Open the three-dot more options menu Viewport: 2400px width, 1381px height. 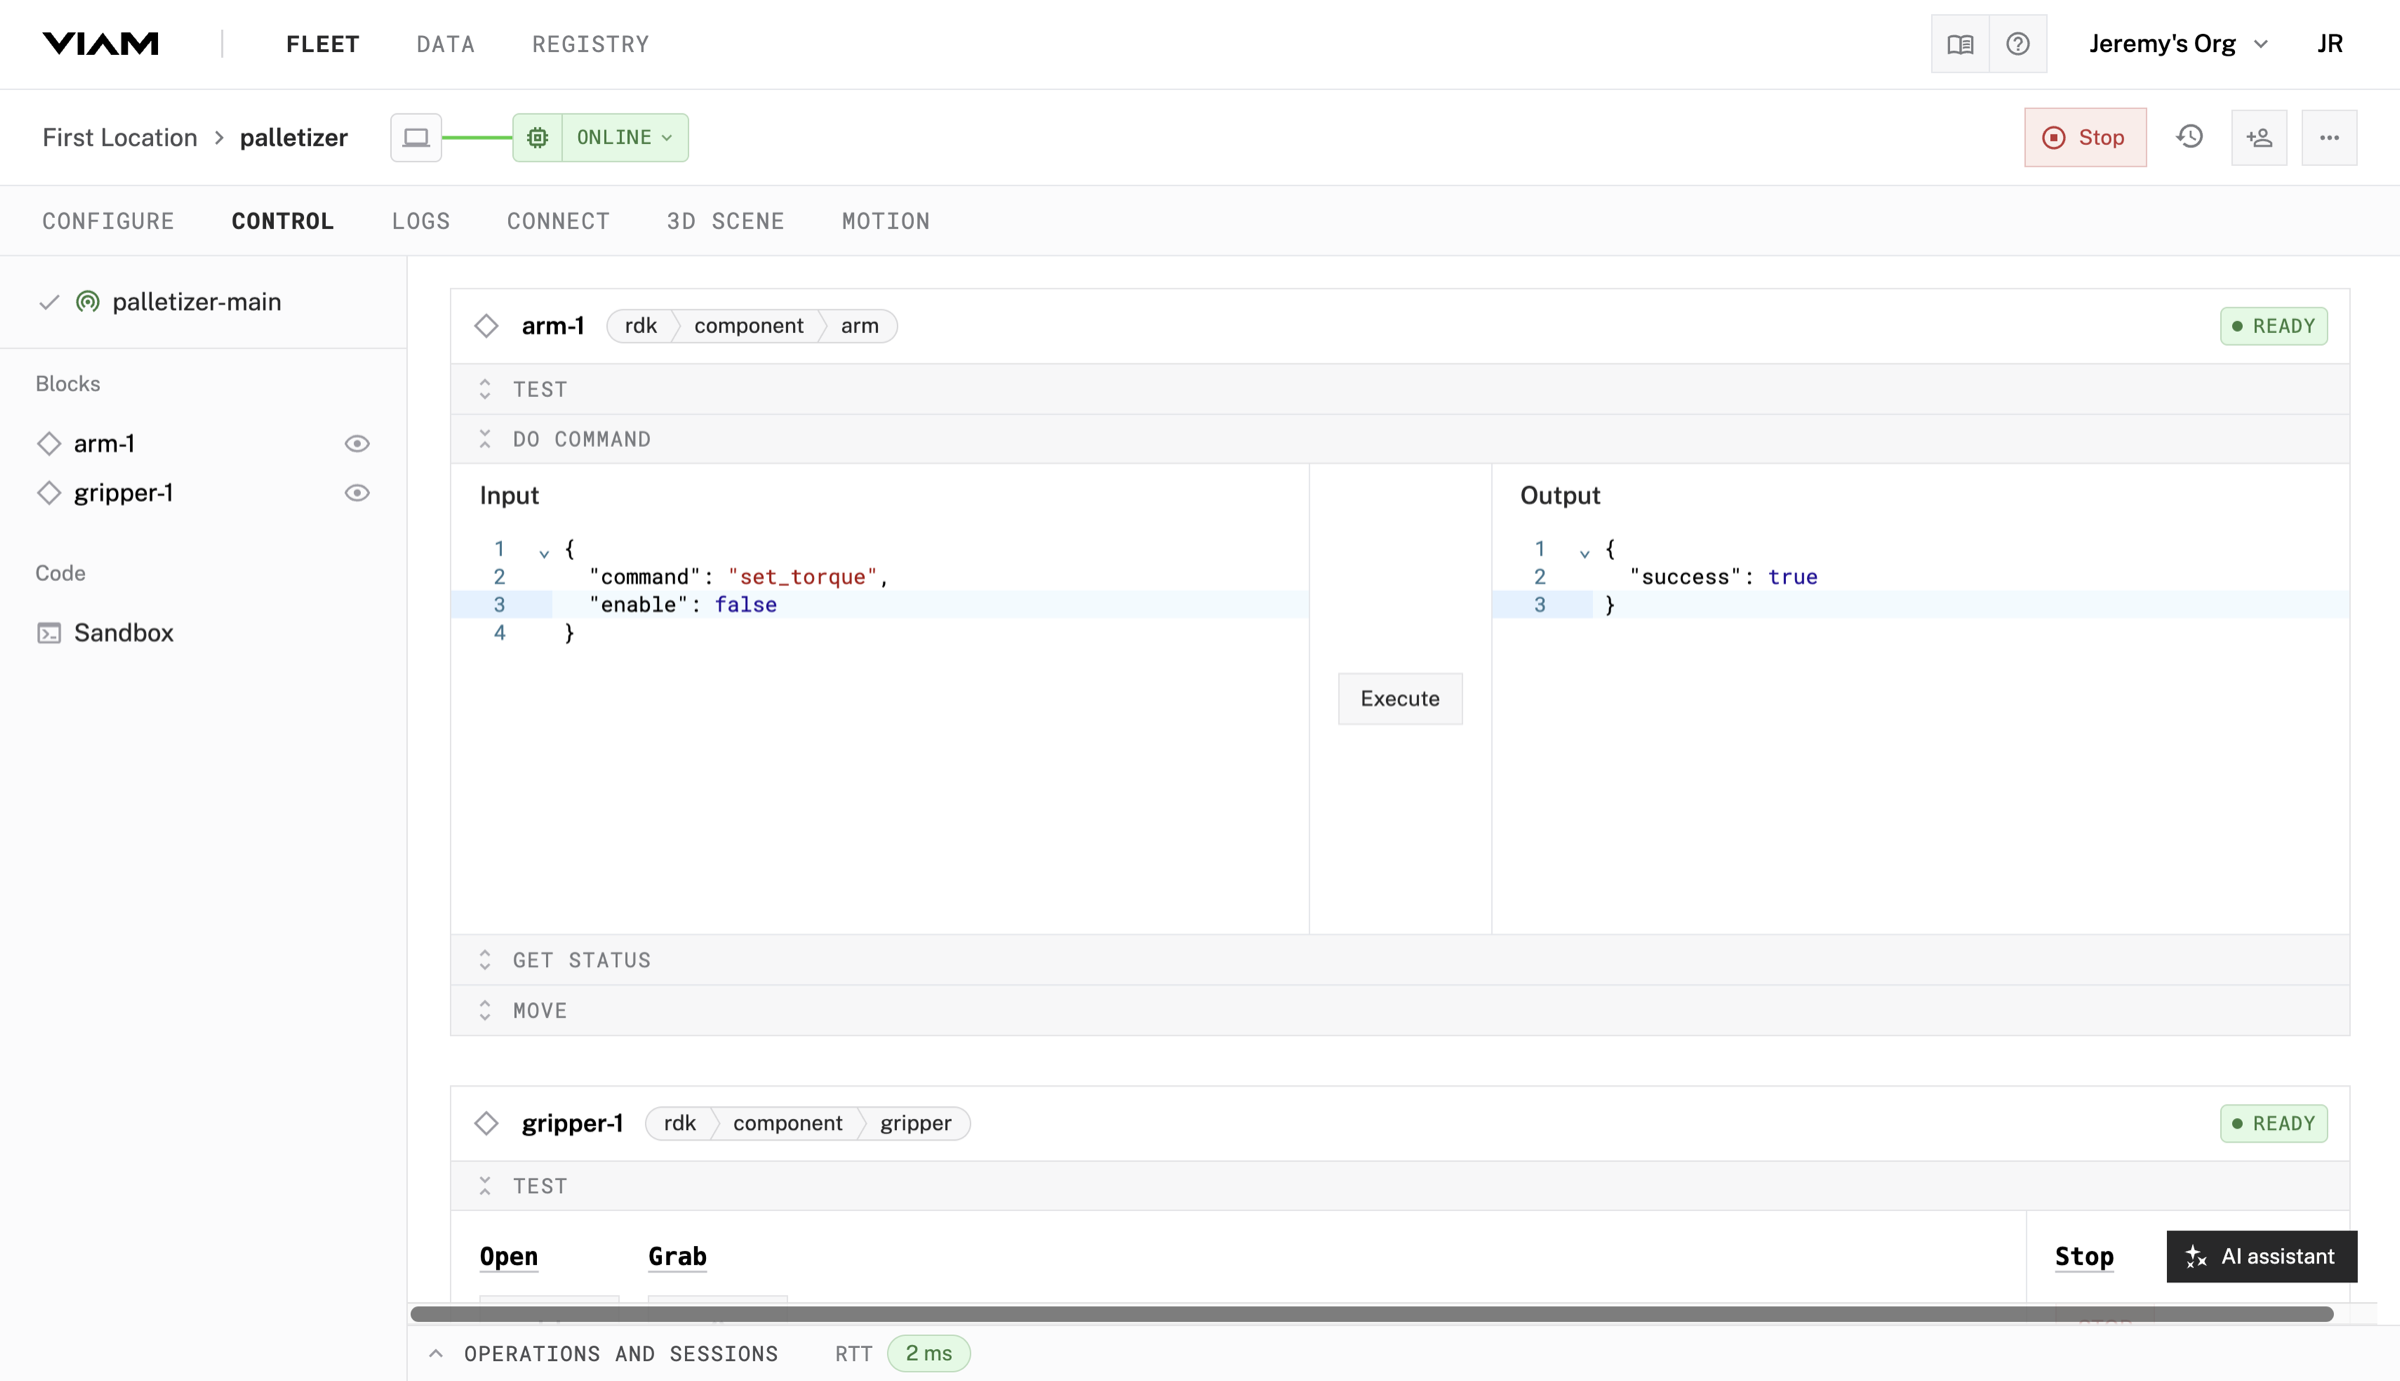2329,137
